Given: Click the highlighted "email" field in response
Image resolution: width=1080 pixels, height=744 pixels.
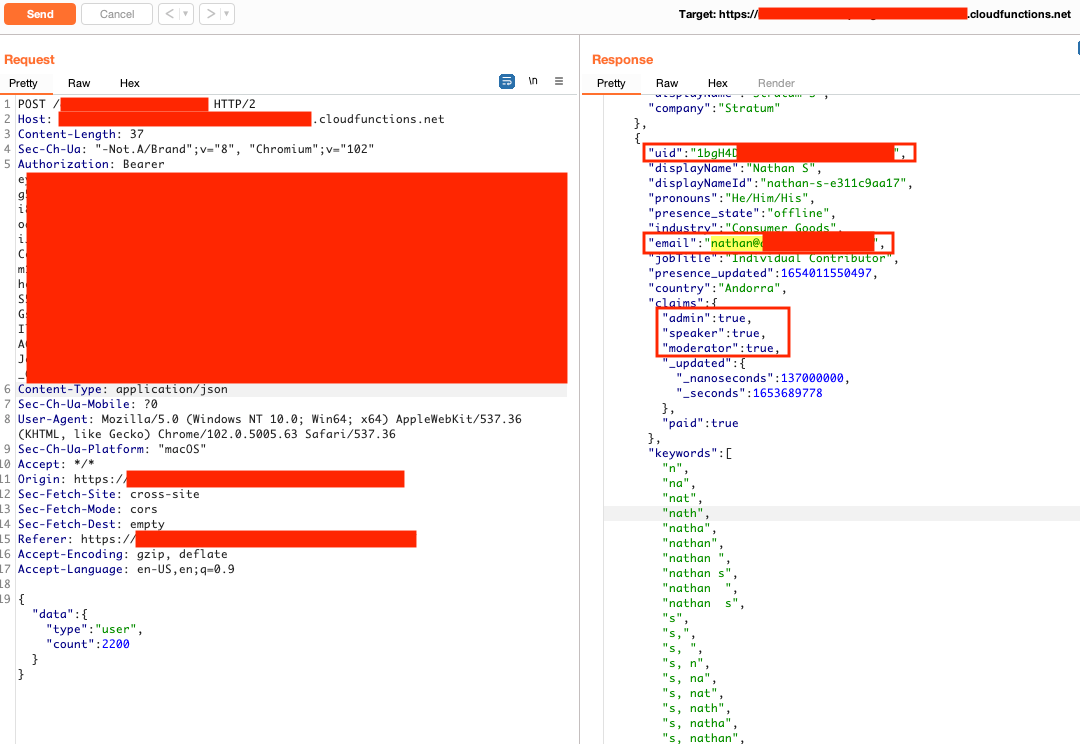Looking at the screenshot, I should [x=769, y=243].
